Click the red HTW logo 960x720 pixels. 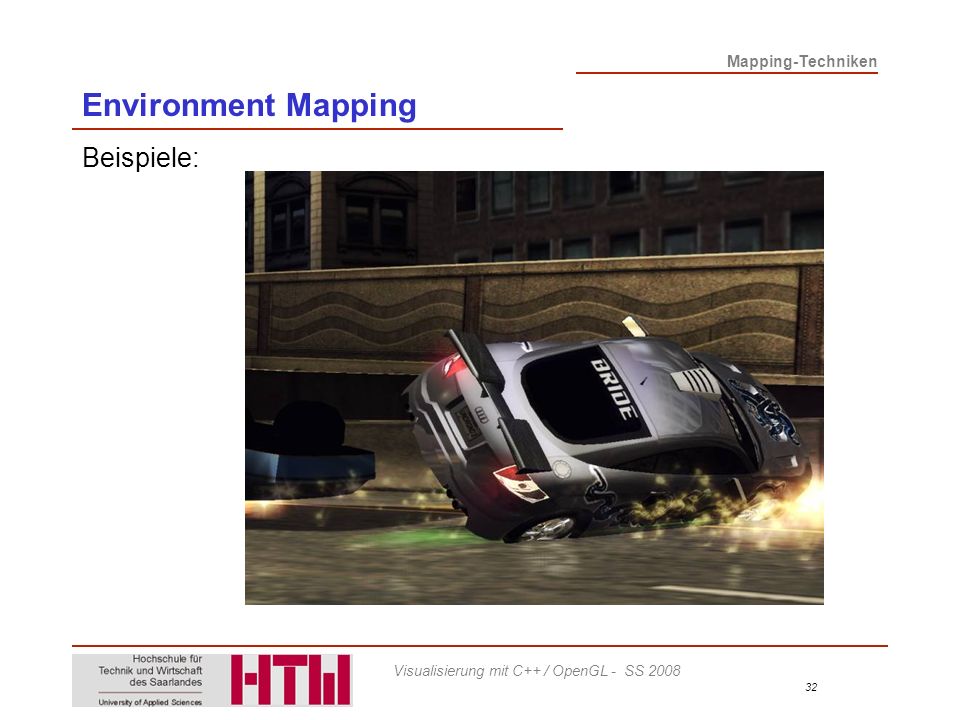tap(291, 680)
